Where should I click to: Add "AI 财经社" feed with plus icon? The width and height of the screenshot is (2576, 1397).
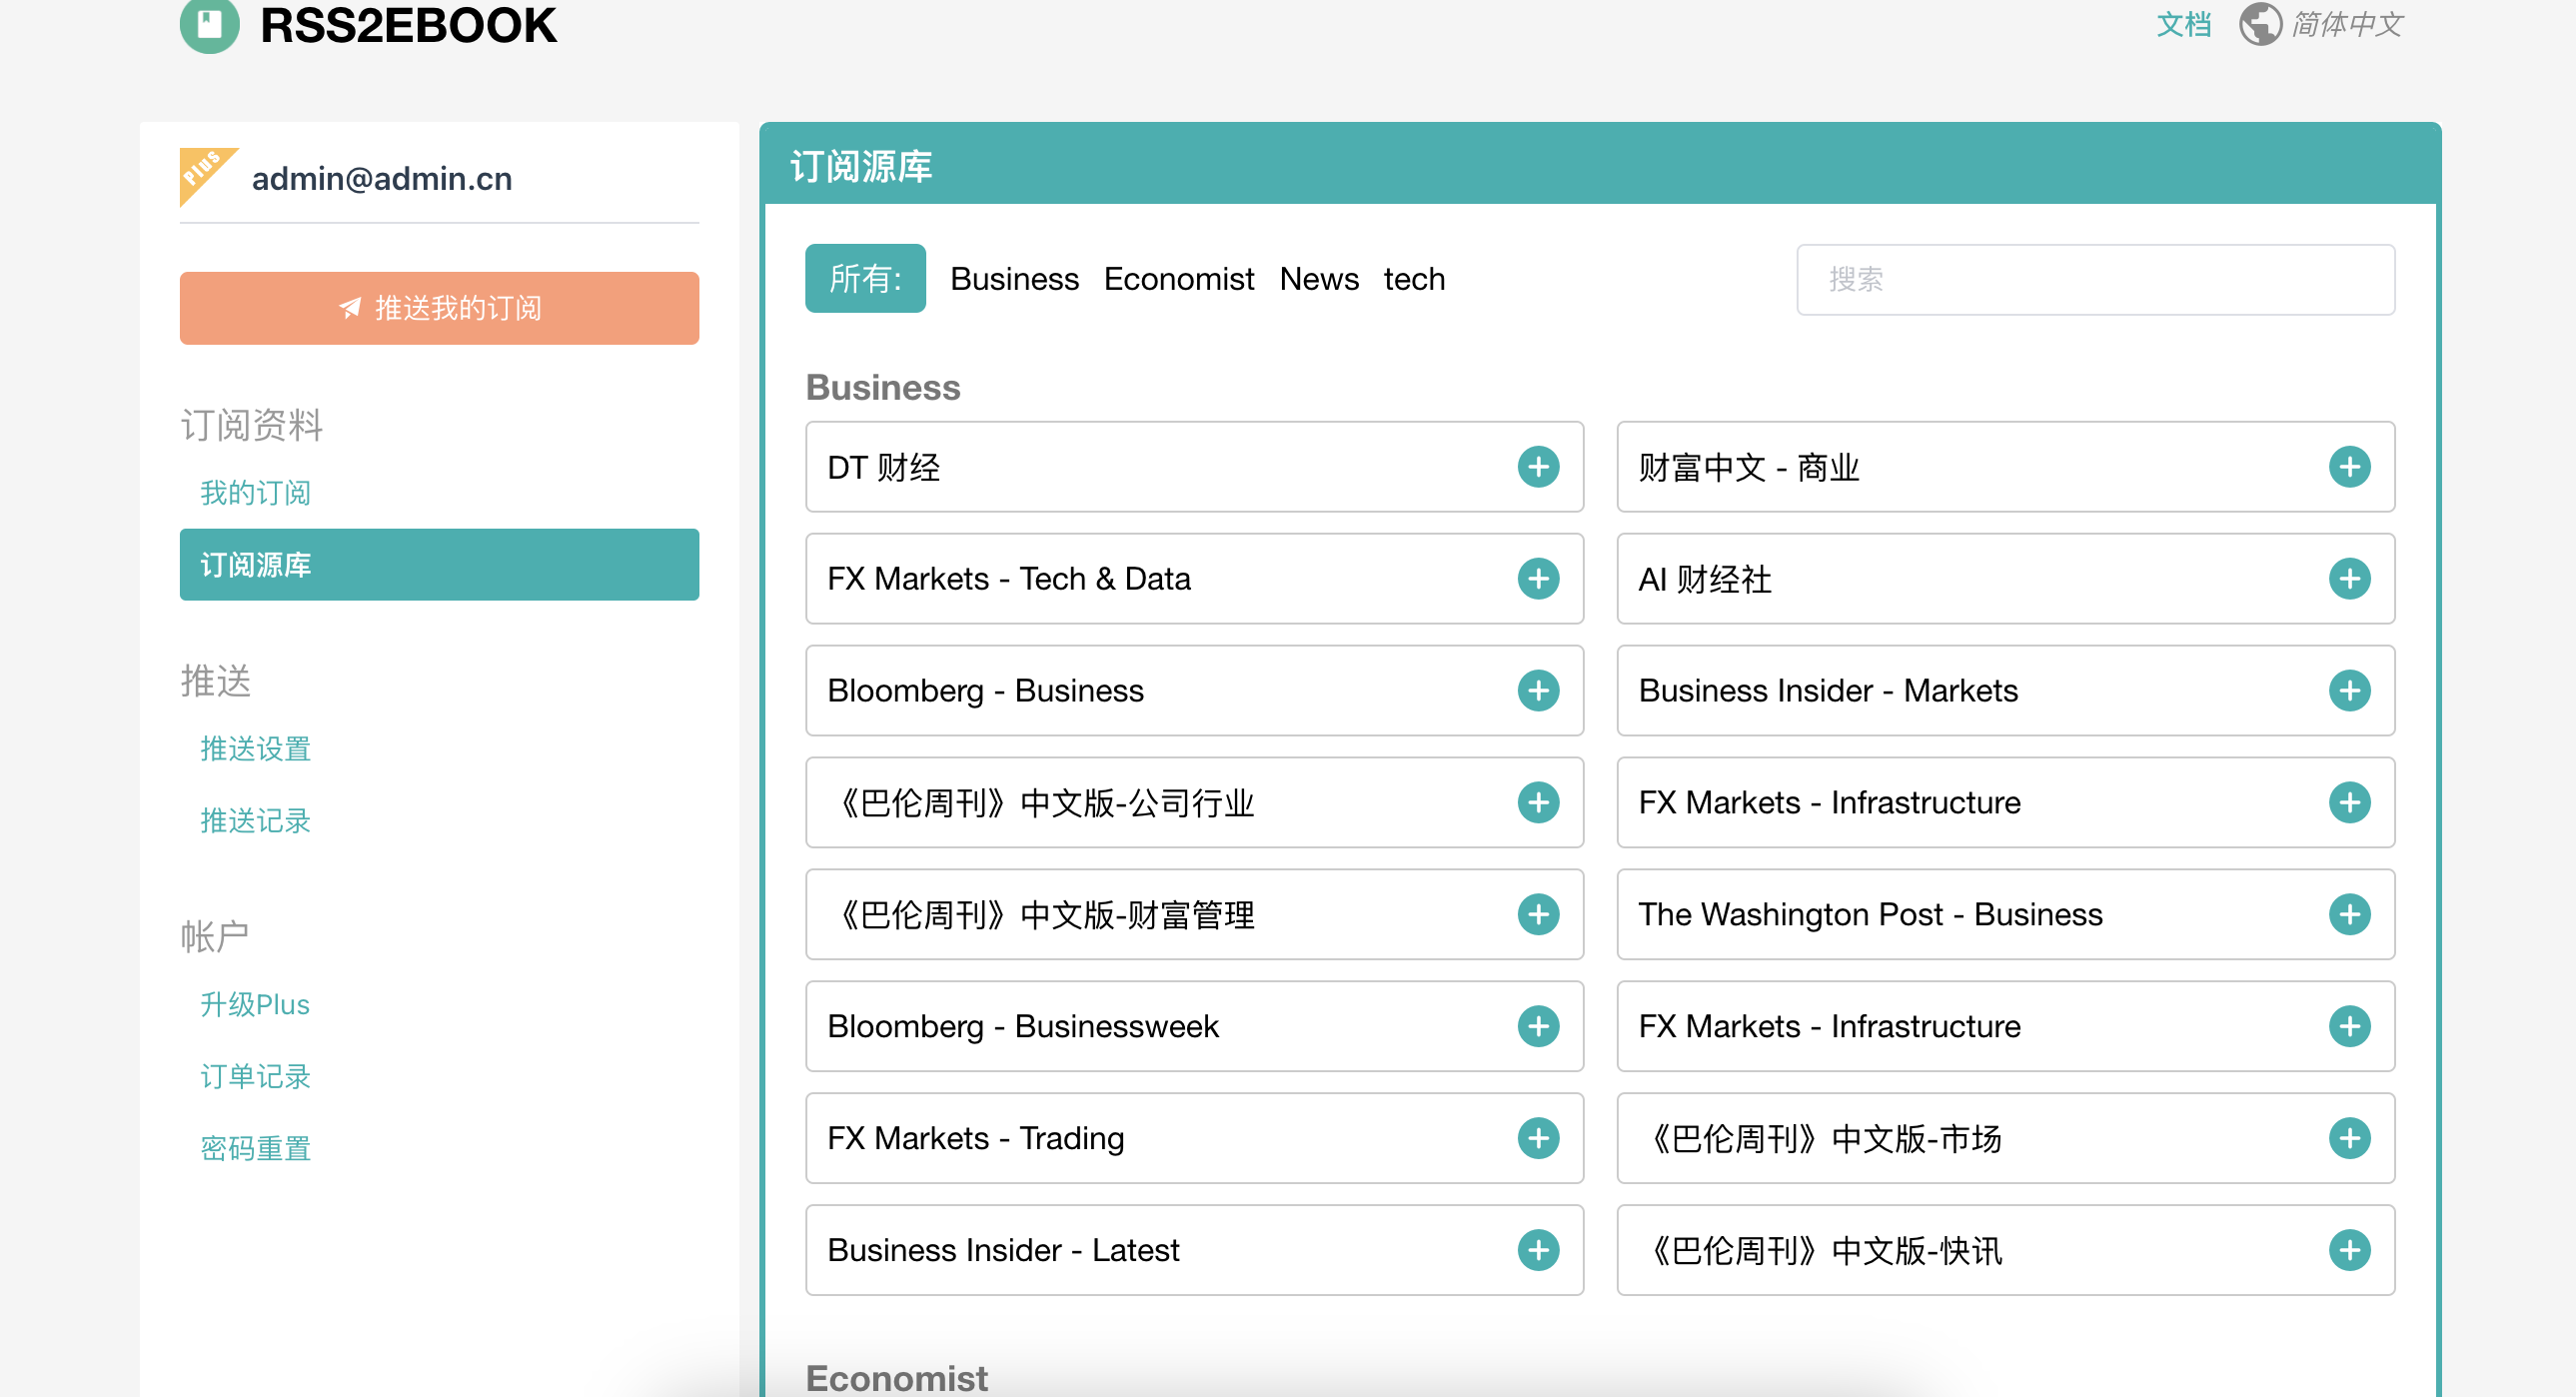(x=2351, y=578)
